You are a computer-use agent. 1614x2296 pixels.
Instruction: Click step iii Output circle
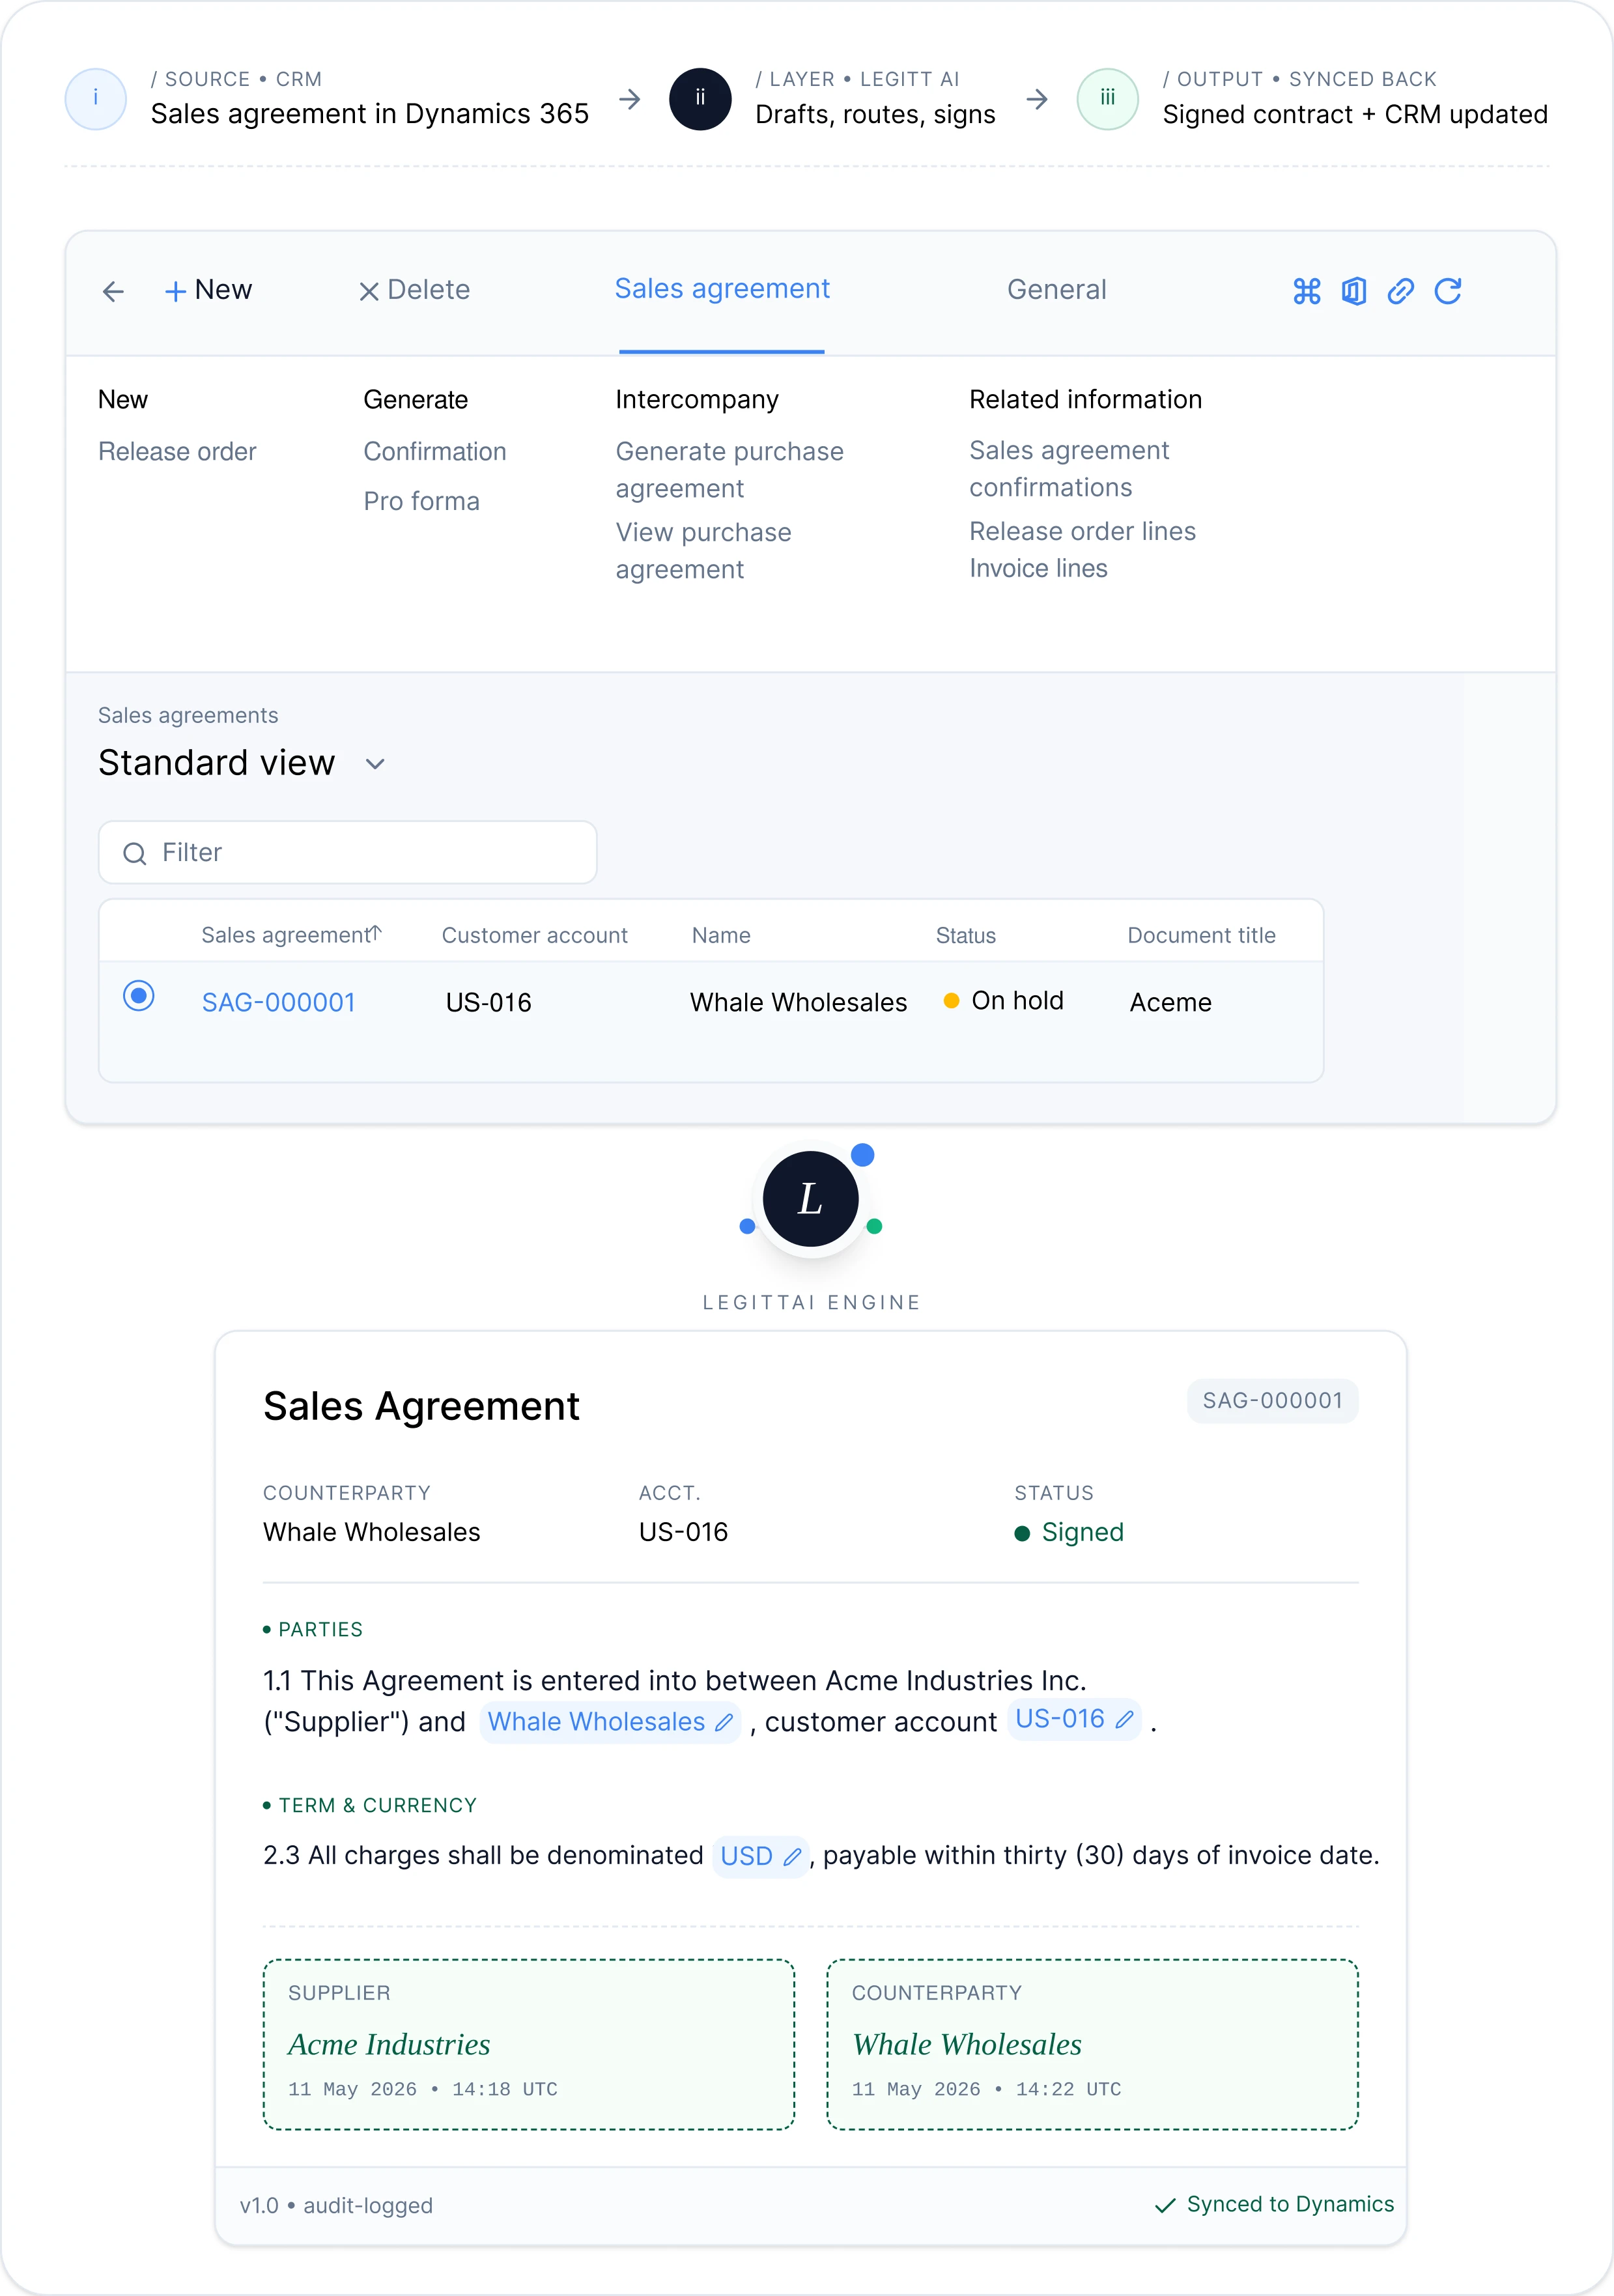1107,98
